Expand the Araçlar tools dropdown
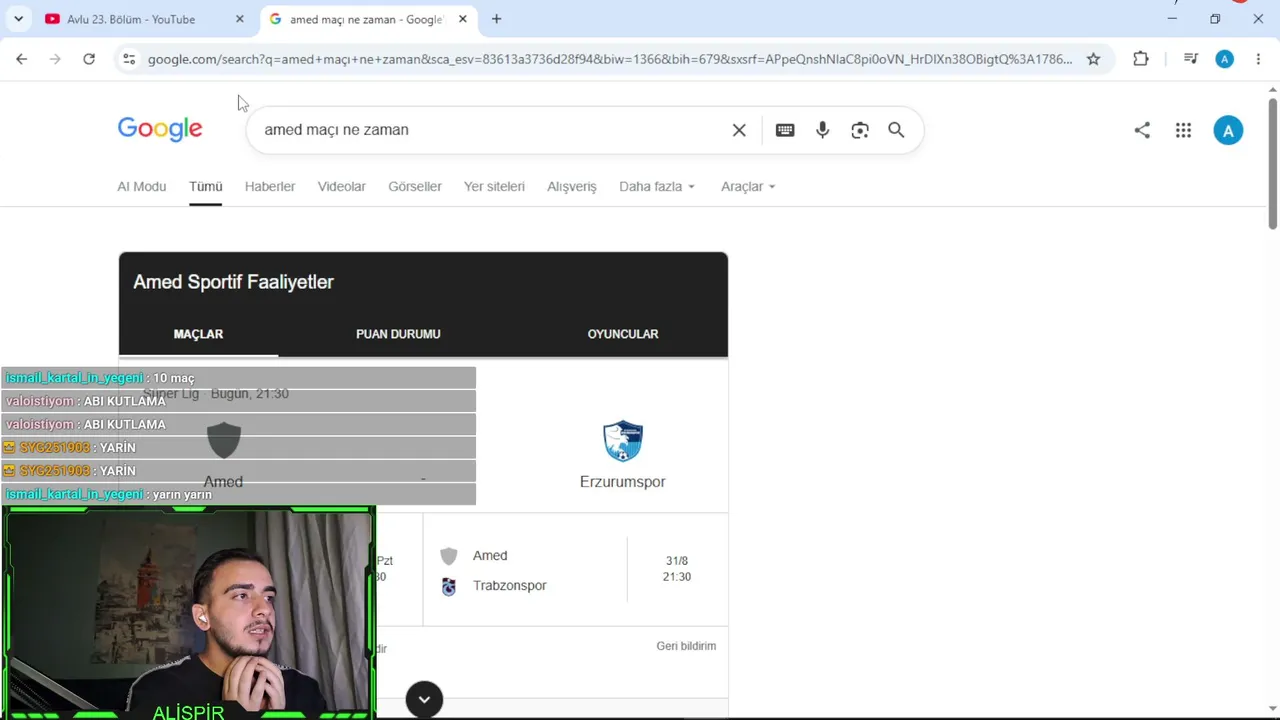The image size is (1280, 720). (x=748, y=186)
